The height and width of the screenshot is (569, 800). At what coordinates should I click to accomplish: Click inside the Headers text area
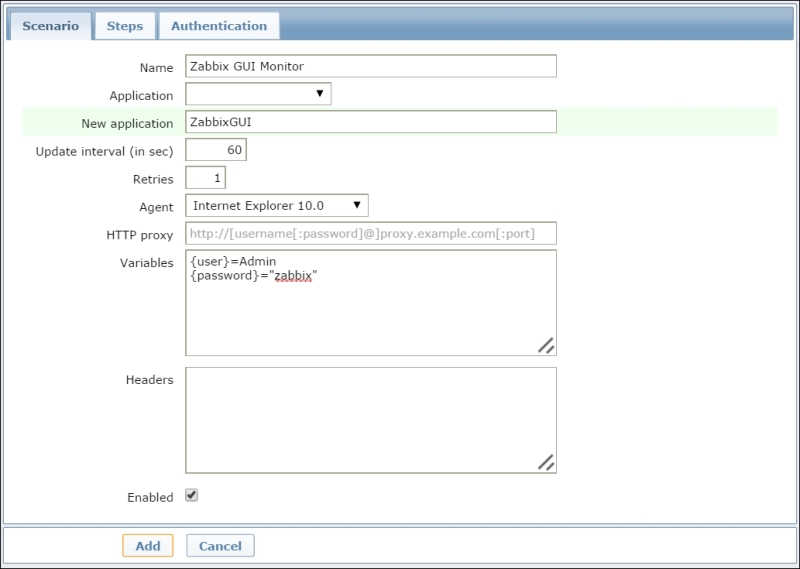[x=370, y=420]
